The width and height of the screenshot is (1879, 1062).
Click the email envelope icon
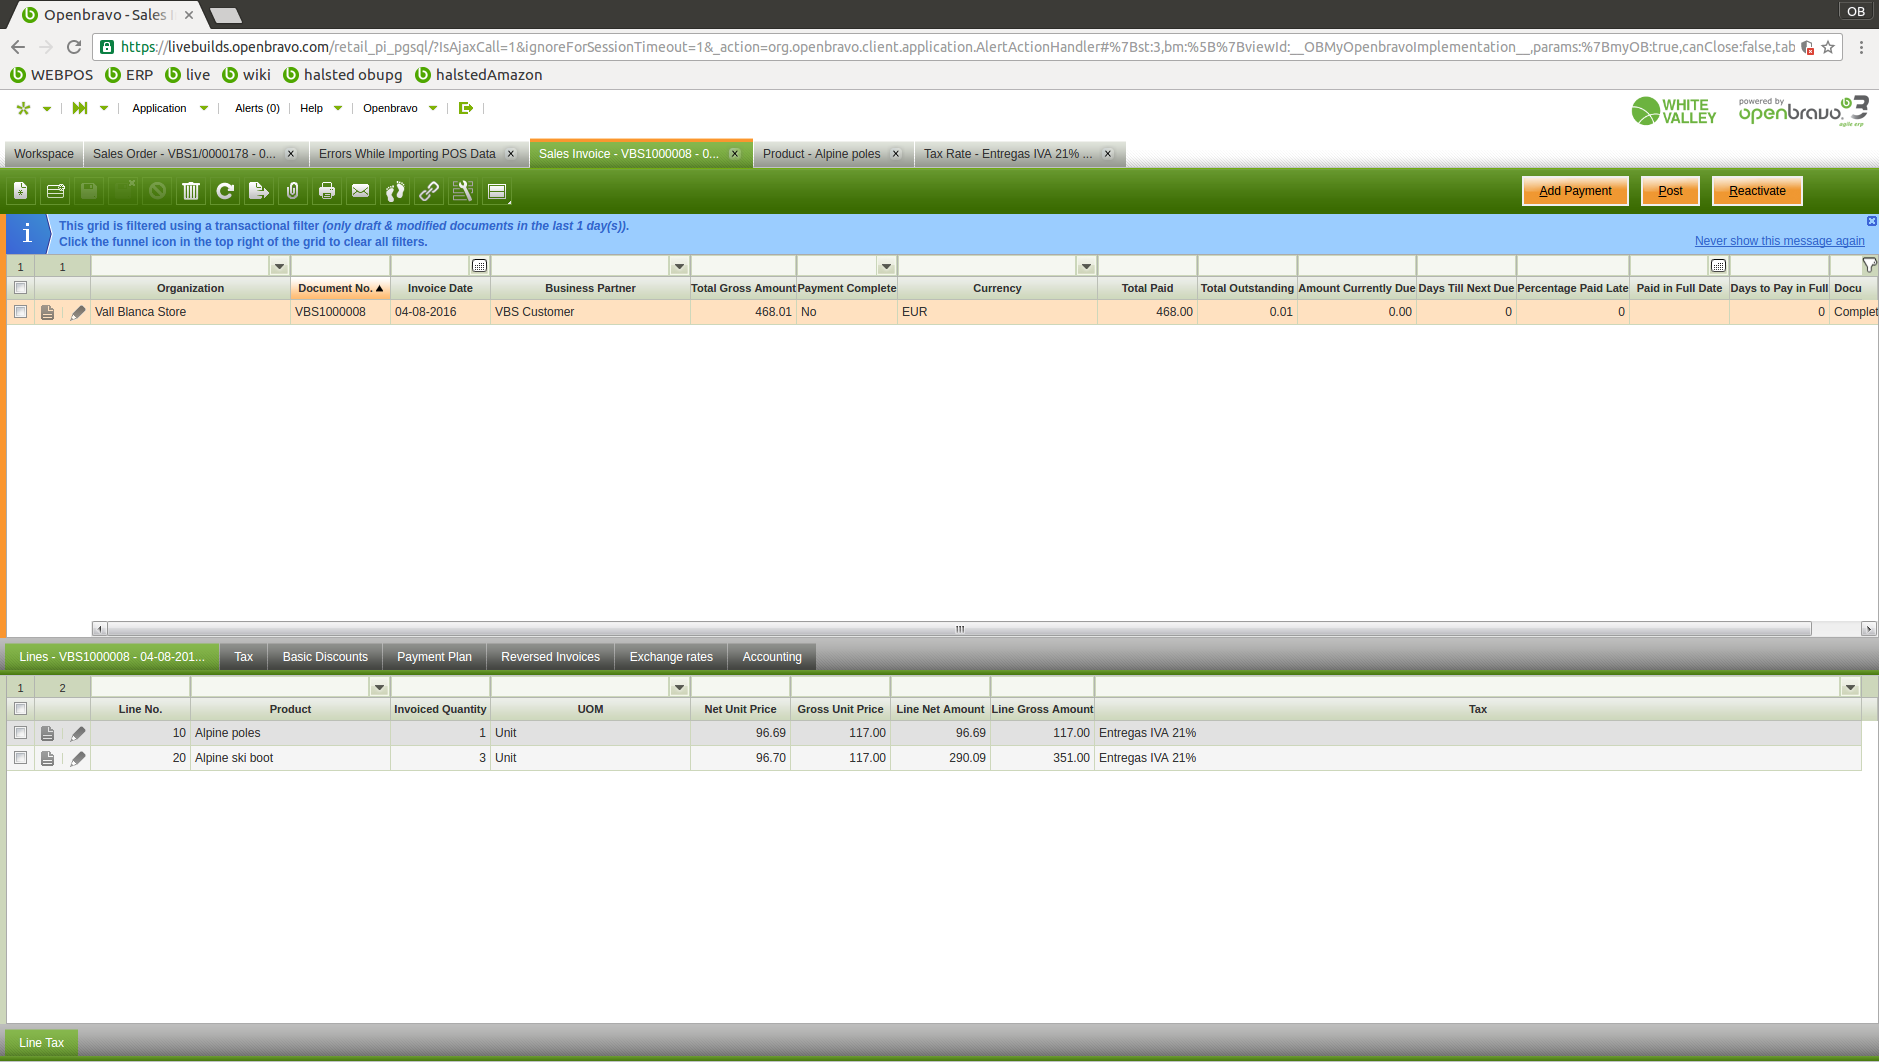tap(361, 191)
